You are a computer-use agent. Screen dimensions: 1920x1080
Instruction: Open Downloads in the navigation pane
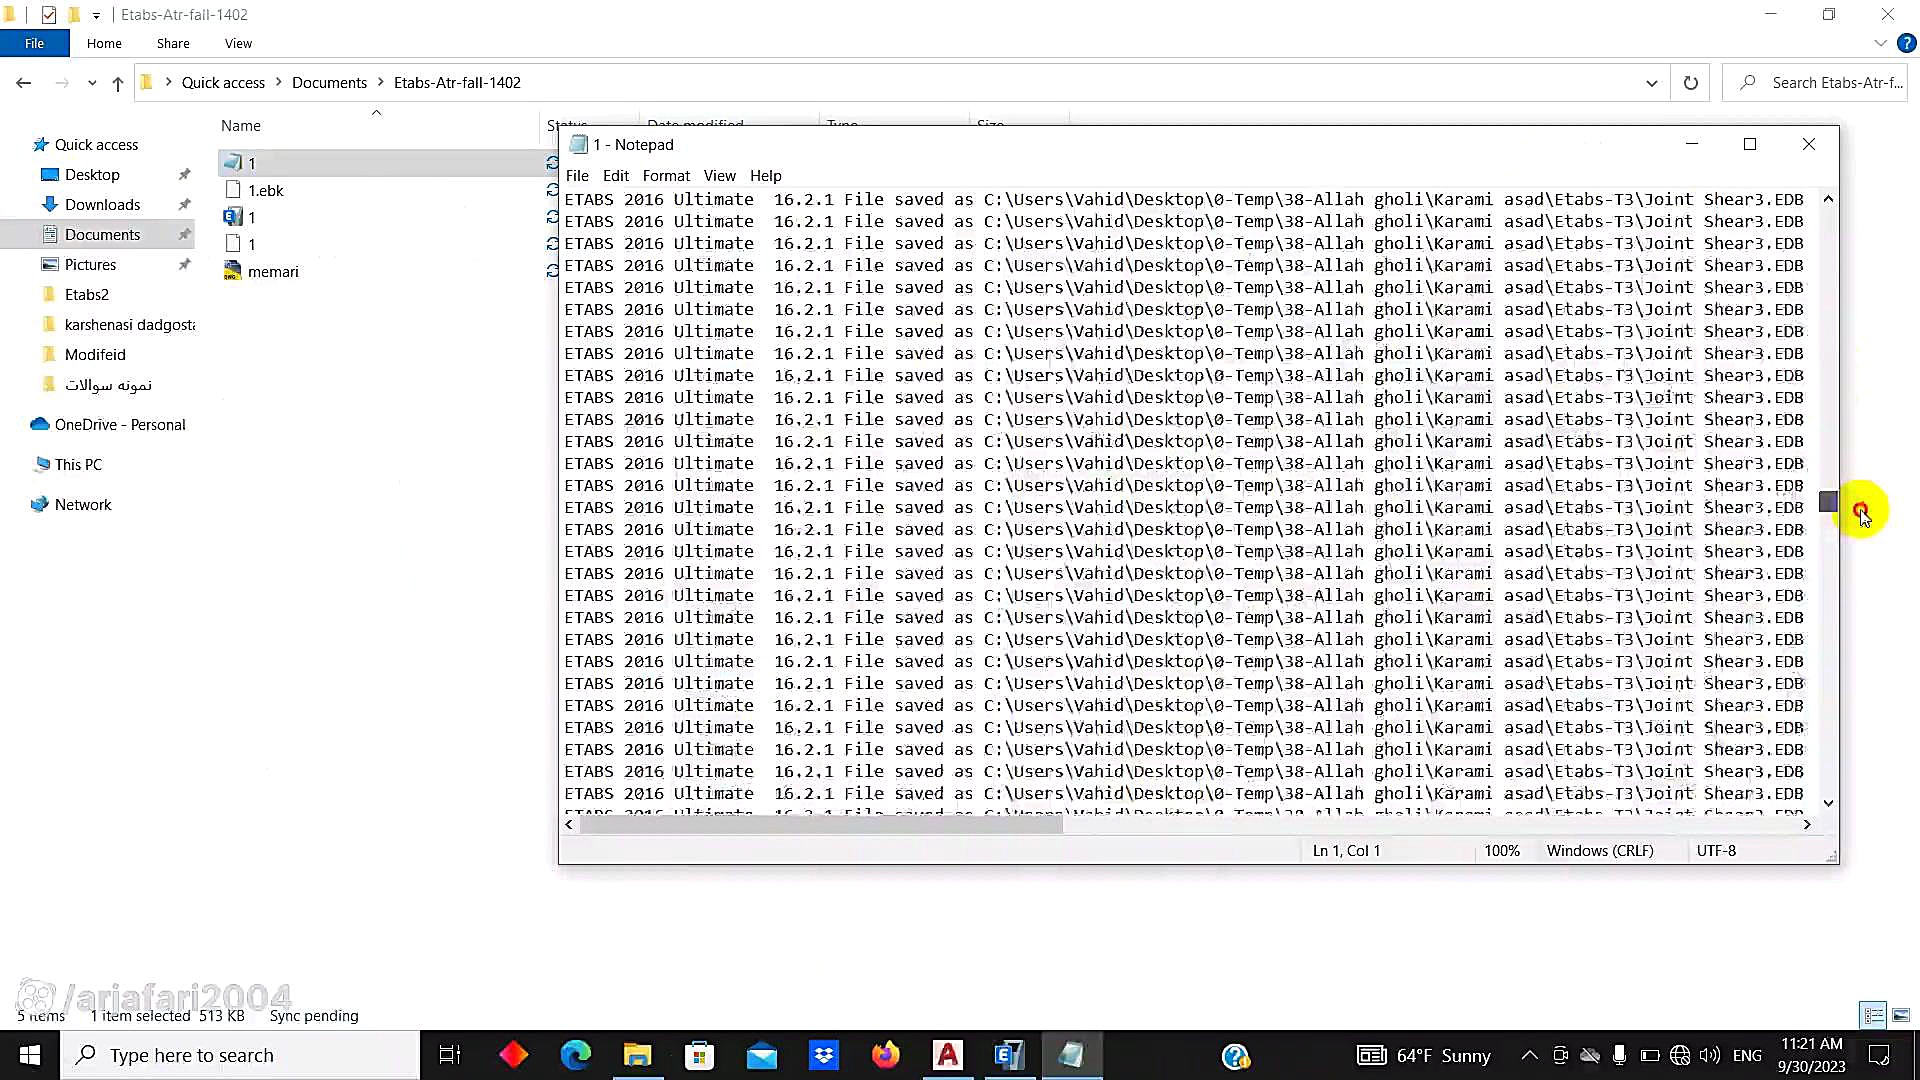pyautogui.click(x=102, y=205)
